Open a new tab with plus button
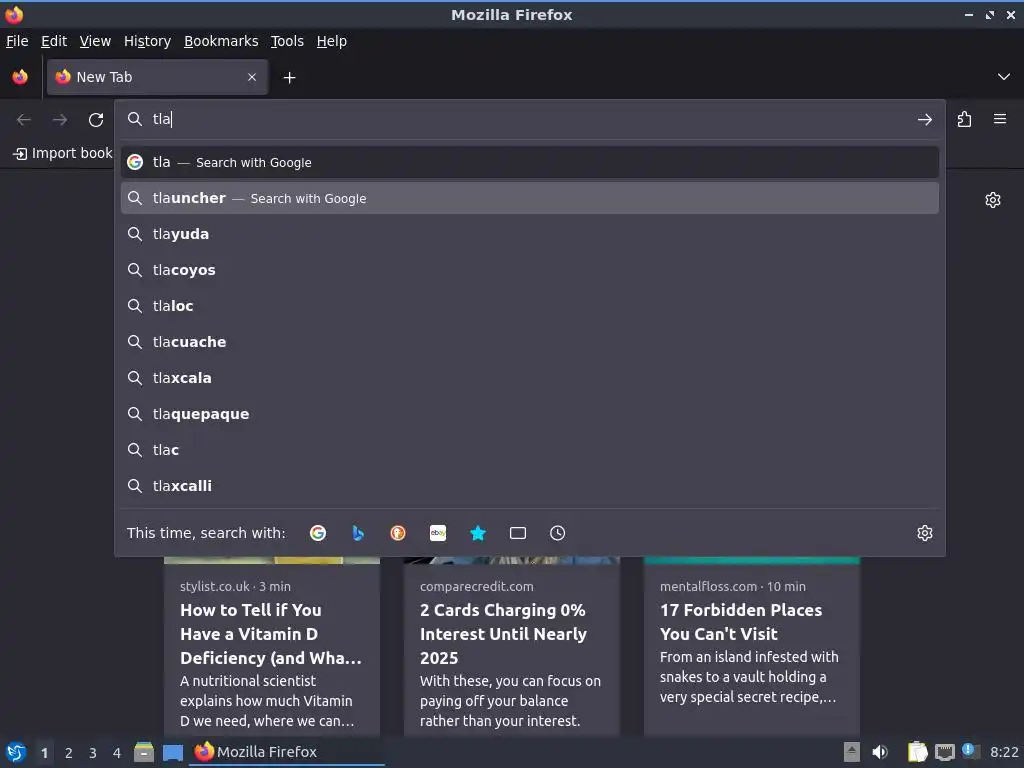Image resolution: width=1024 pixels, height=768 pixels. tap(289, 78)
